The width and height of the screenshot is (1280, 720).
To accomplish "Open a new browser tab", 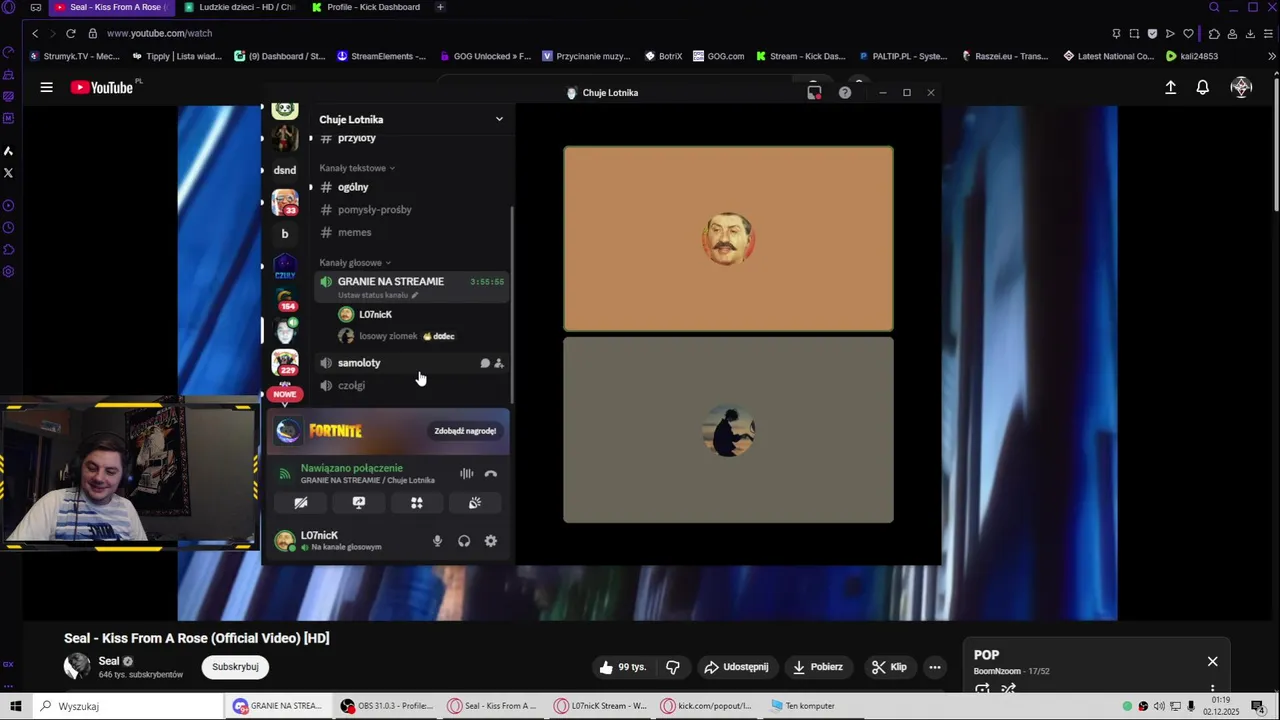I will point(440,7).
